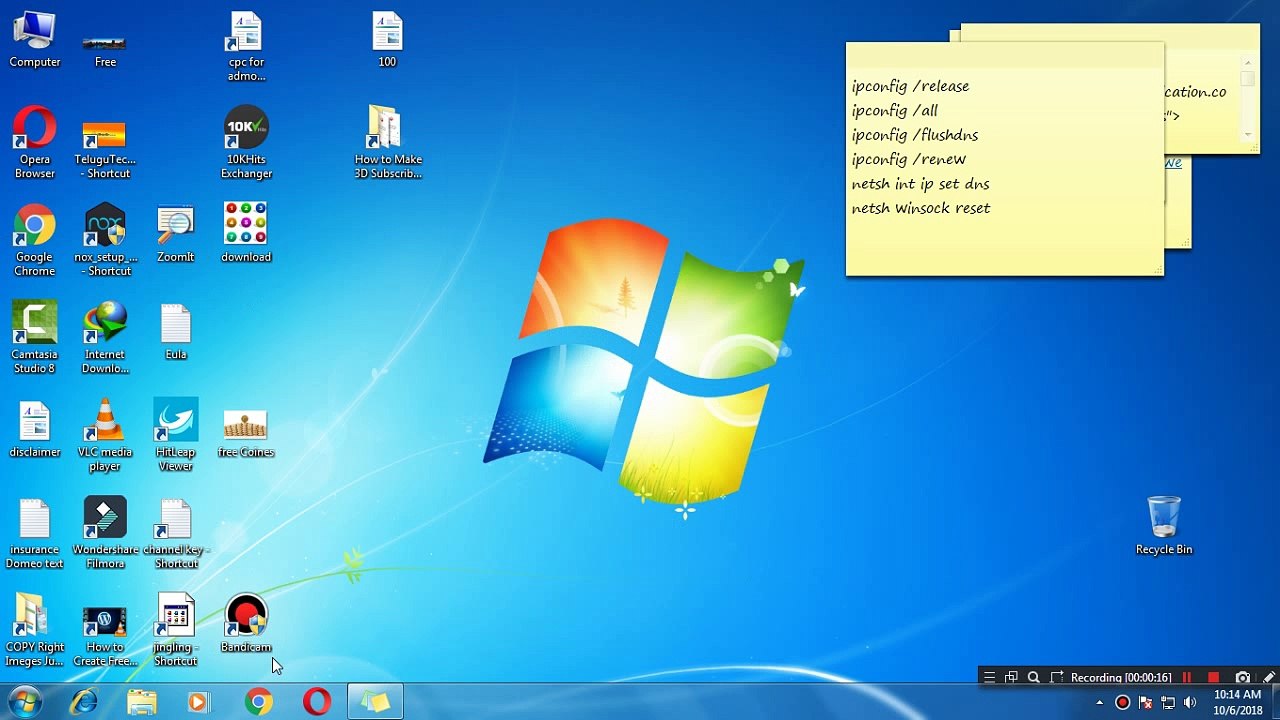Open Internet Download Manager icon

point(105,338)
